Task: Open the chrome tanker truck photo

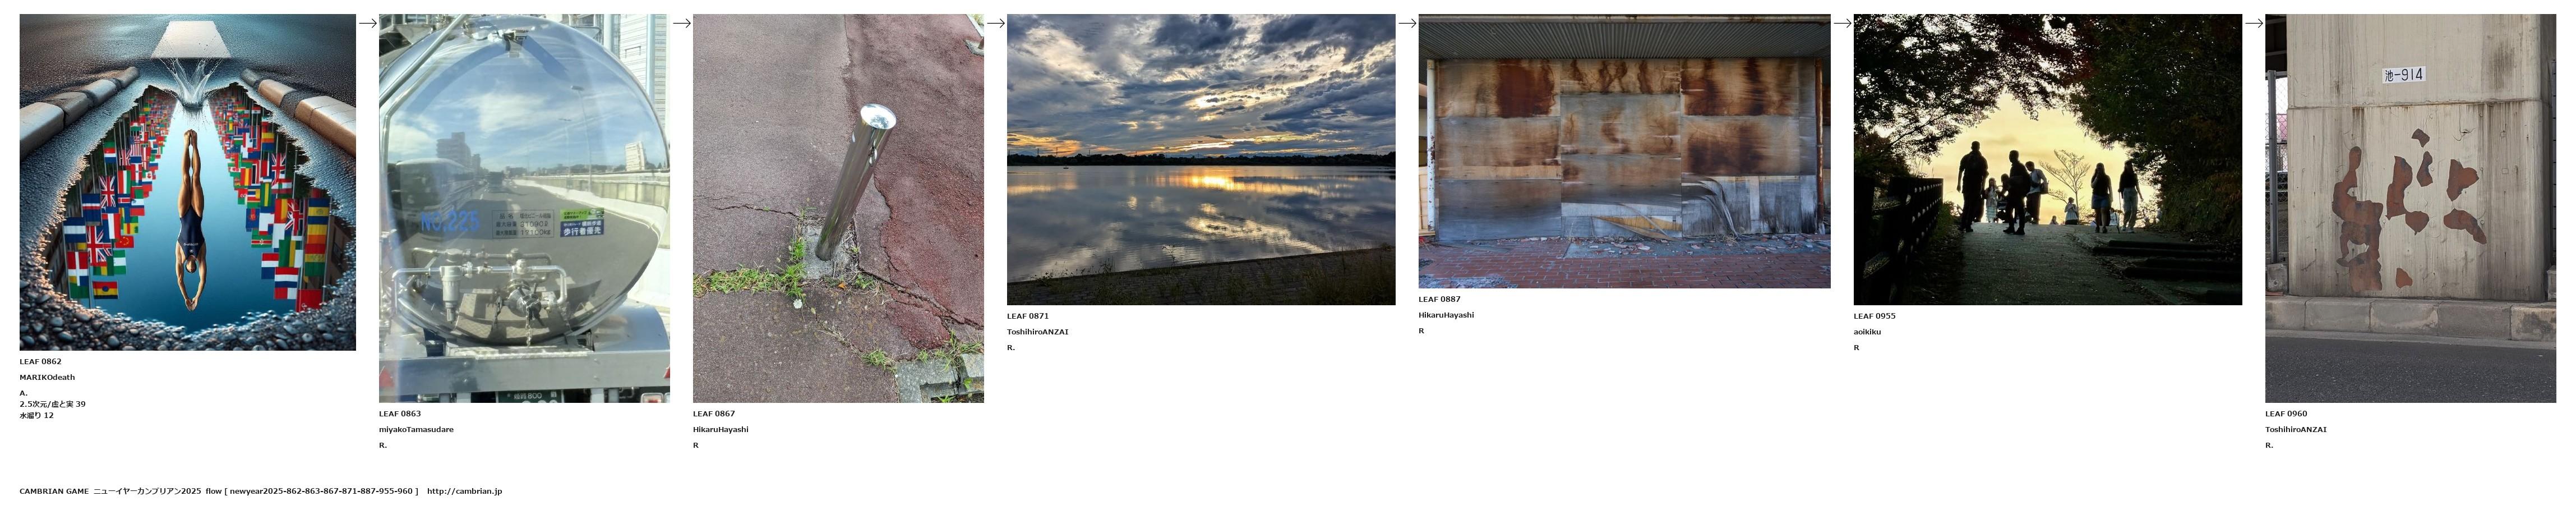Action: point(524,208)
